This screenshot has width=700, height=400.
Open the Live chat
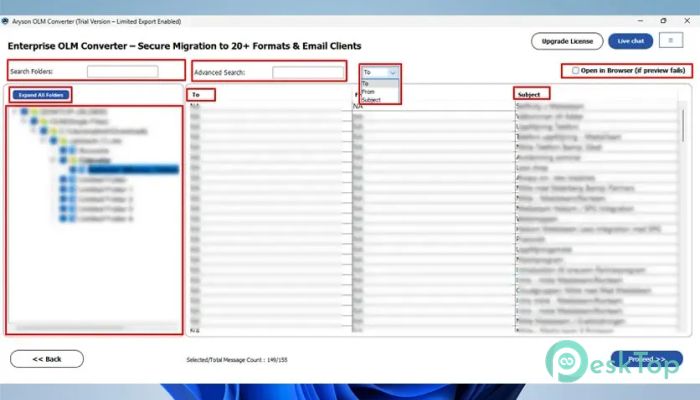coord(630,41)
